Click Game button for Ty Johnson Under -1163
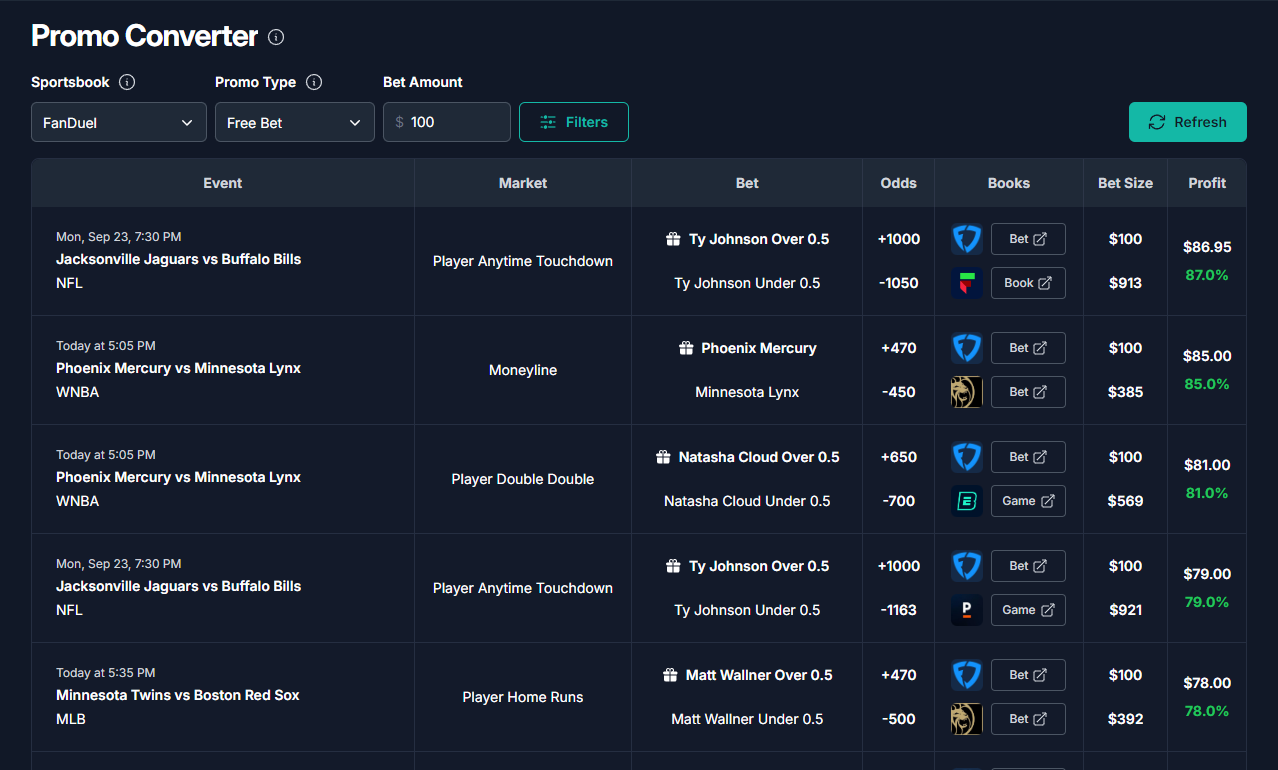This screenshot has height=770, width=1278. click(x=1028, y=610)
